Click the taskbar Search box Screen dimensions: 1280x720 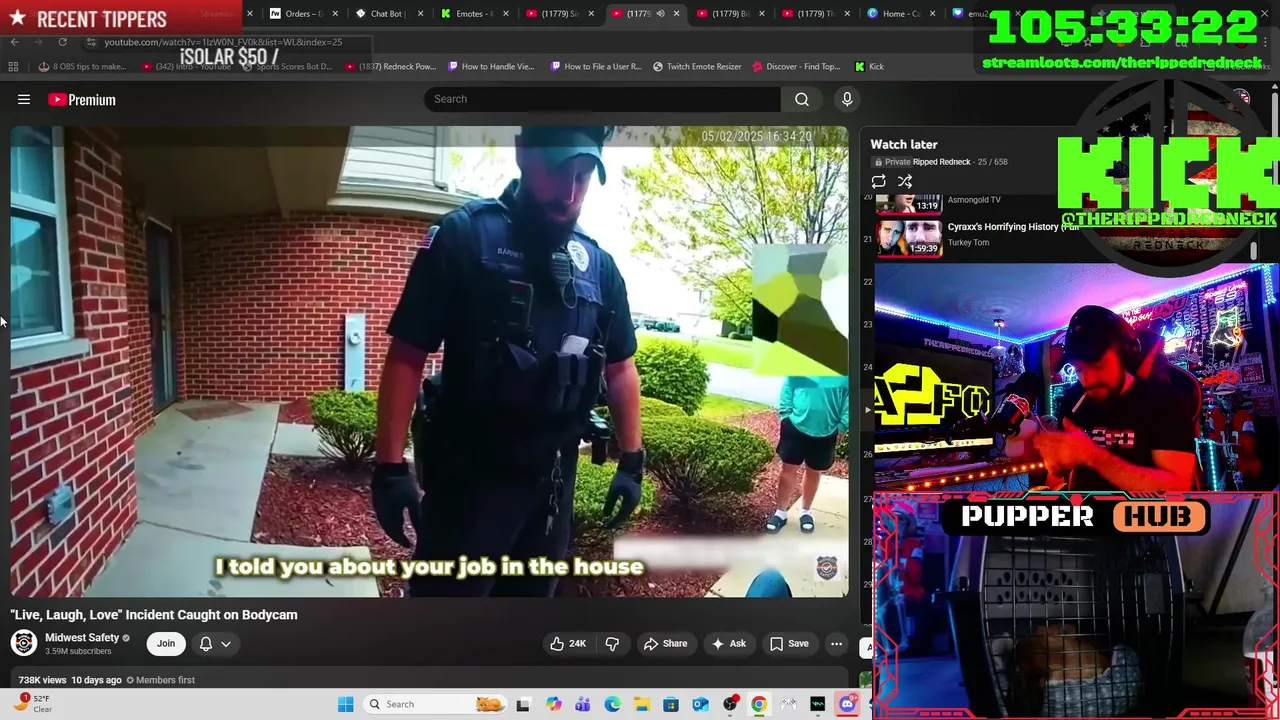pos(435,704)
